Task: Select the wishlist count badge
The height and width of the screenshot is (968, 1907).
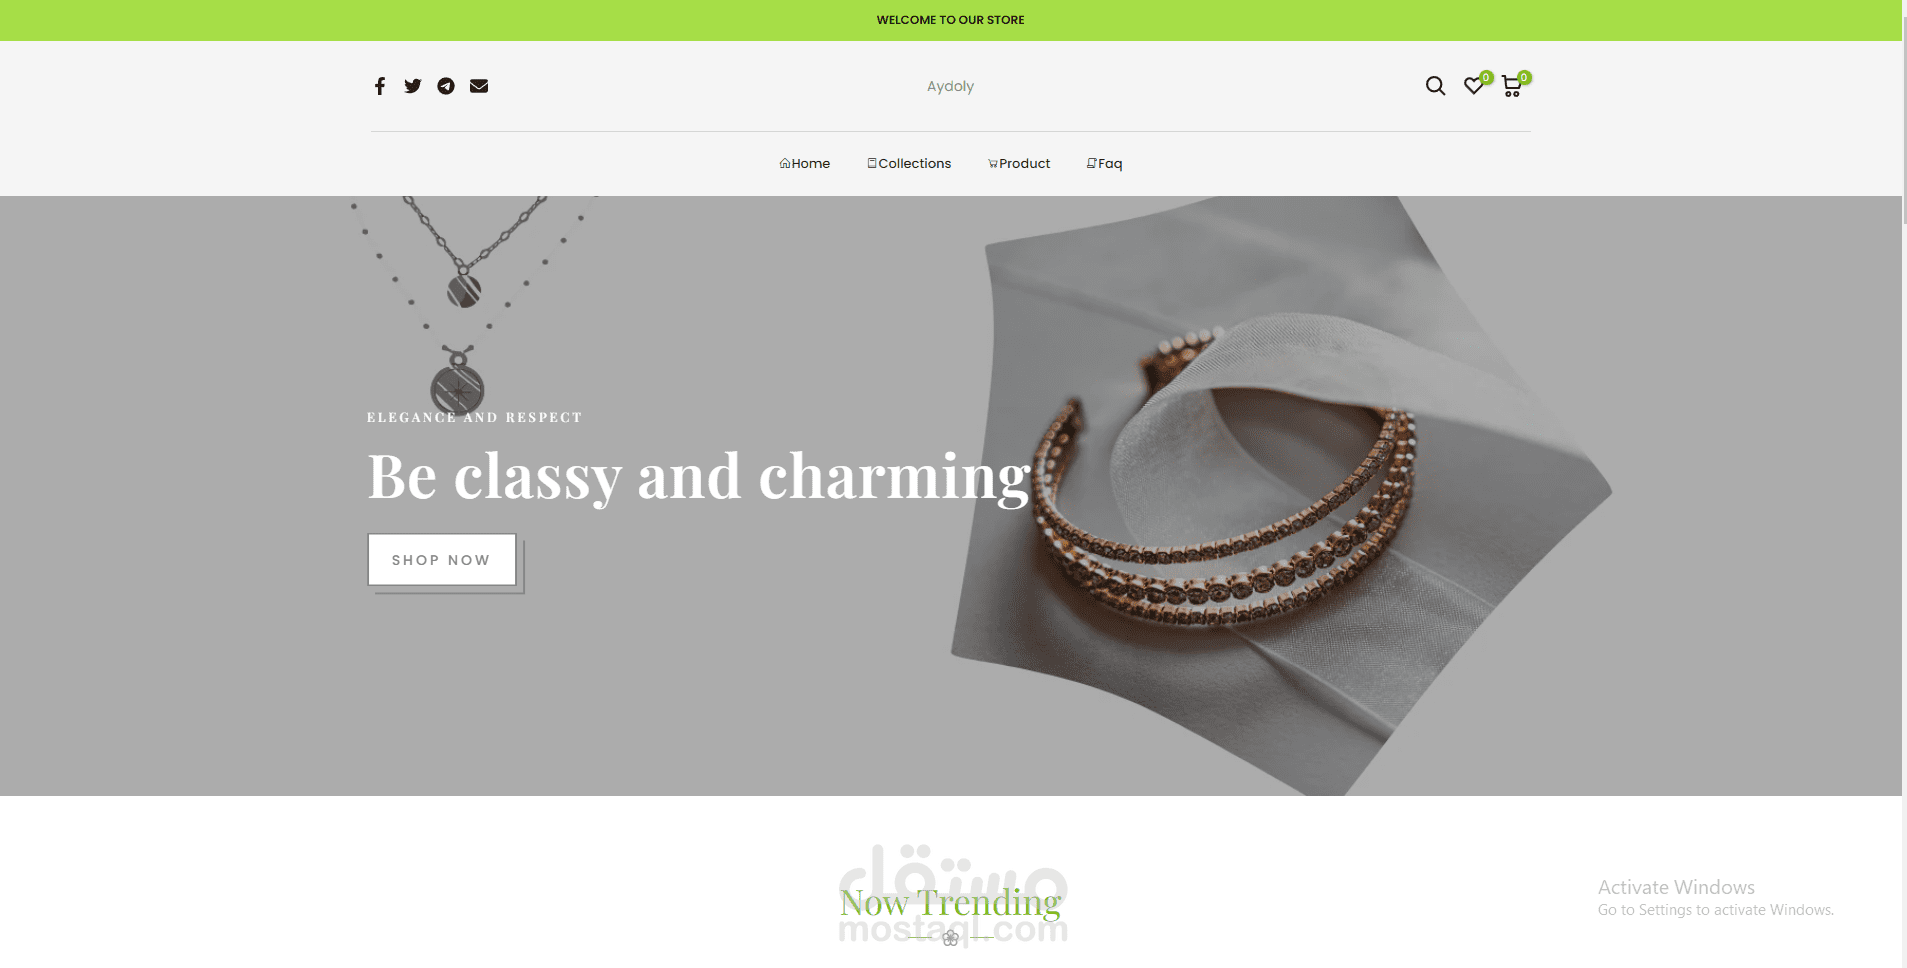Action: (1487, 77)
